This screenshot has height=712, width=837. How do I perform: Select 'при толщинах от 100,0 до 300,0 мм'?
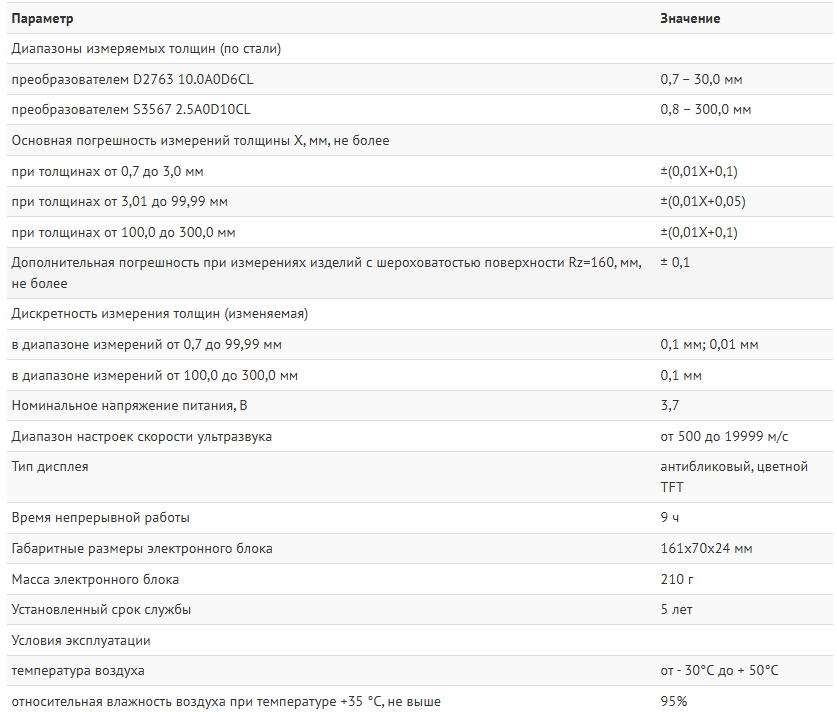tap(123, 233)
